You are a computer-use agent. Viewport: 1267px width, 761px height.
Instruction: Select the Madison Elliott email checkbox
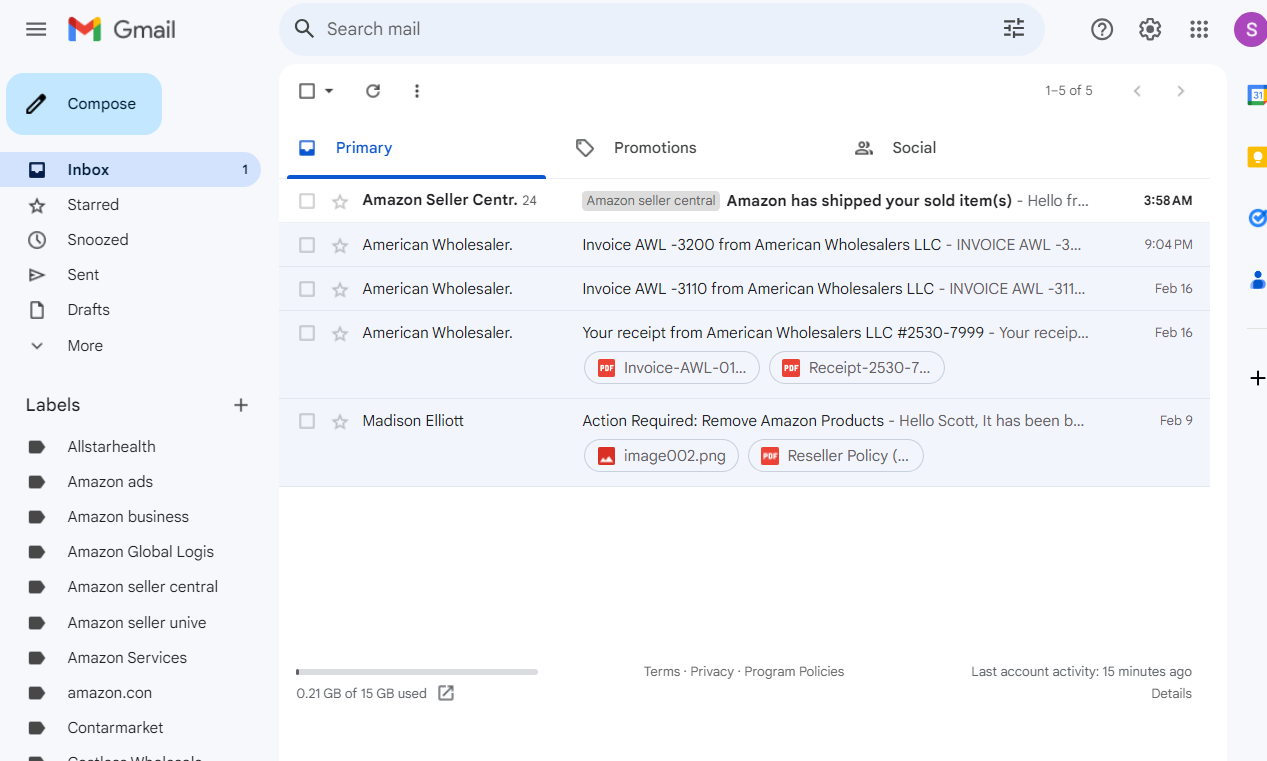point(307,421)
